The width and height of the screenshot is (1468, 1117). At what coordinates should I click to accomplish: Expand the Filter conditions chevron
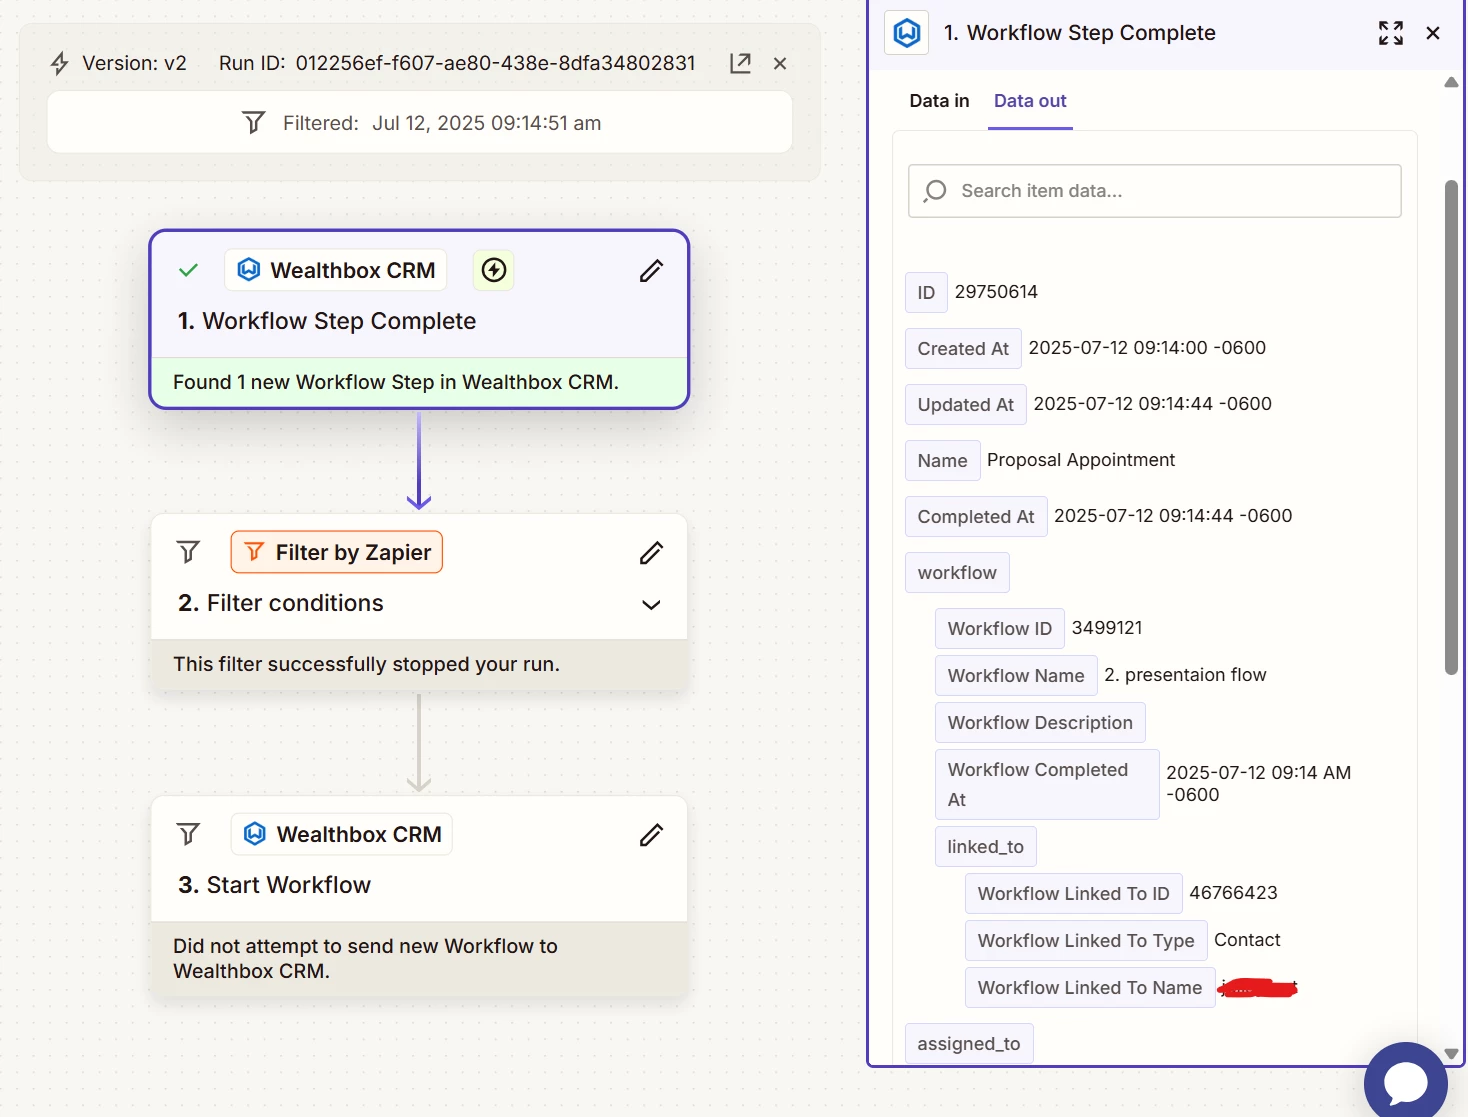click(x=651, y=604)
